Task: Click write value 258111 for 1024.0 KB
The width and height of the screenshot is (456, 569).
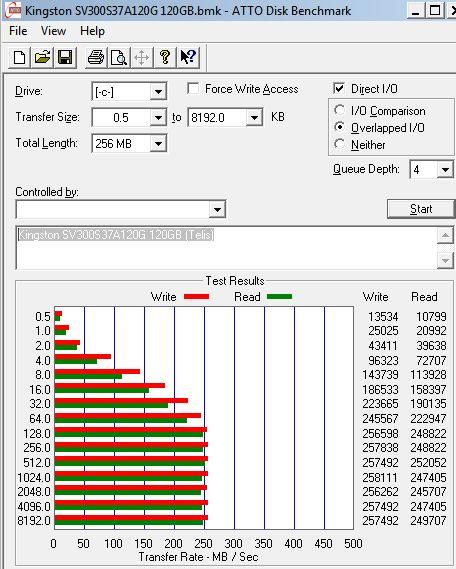Action: tap(380, 478)
